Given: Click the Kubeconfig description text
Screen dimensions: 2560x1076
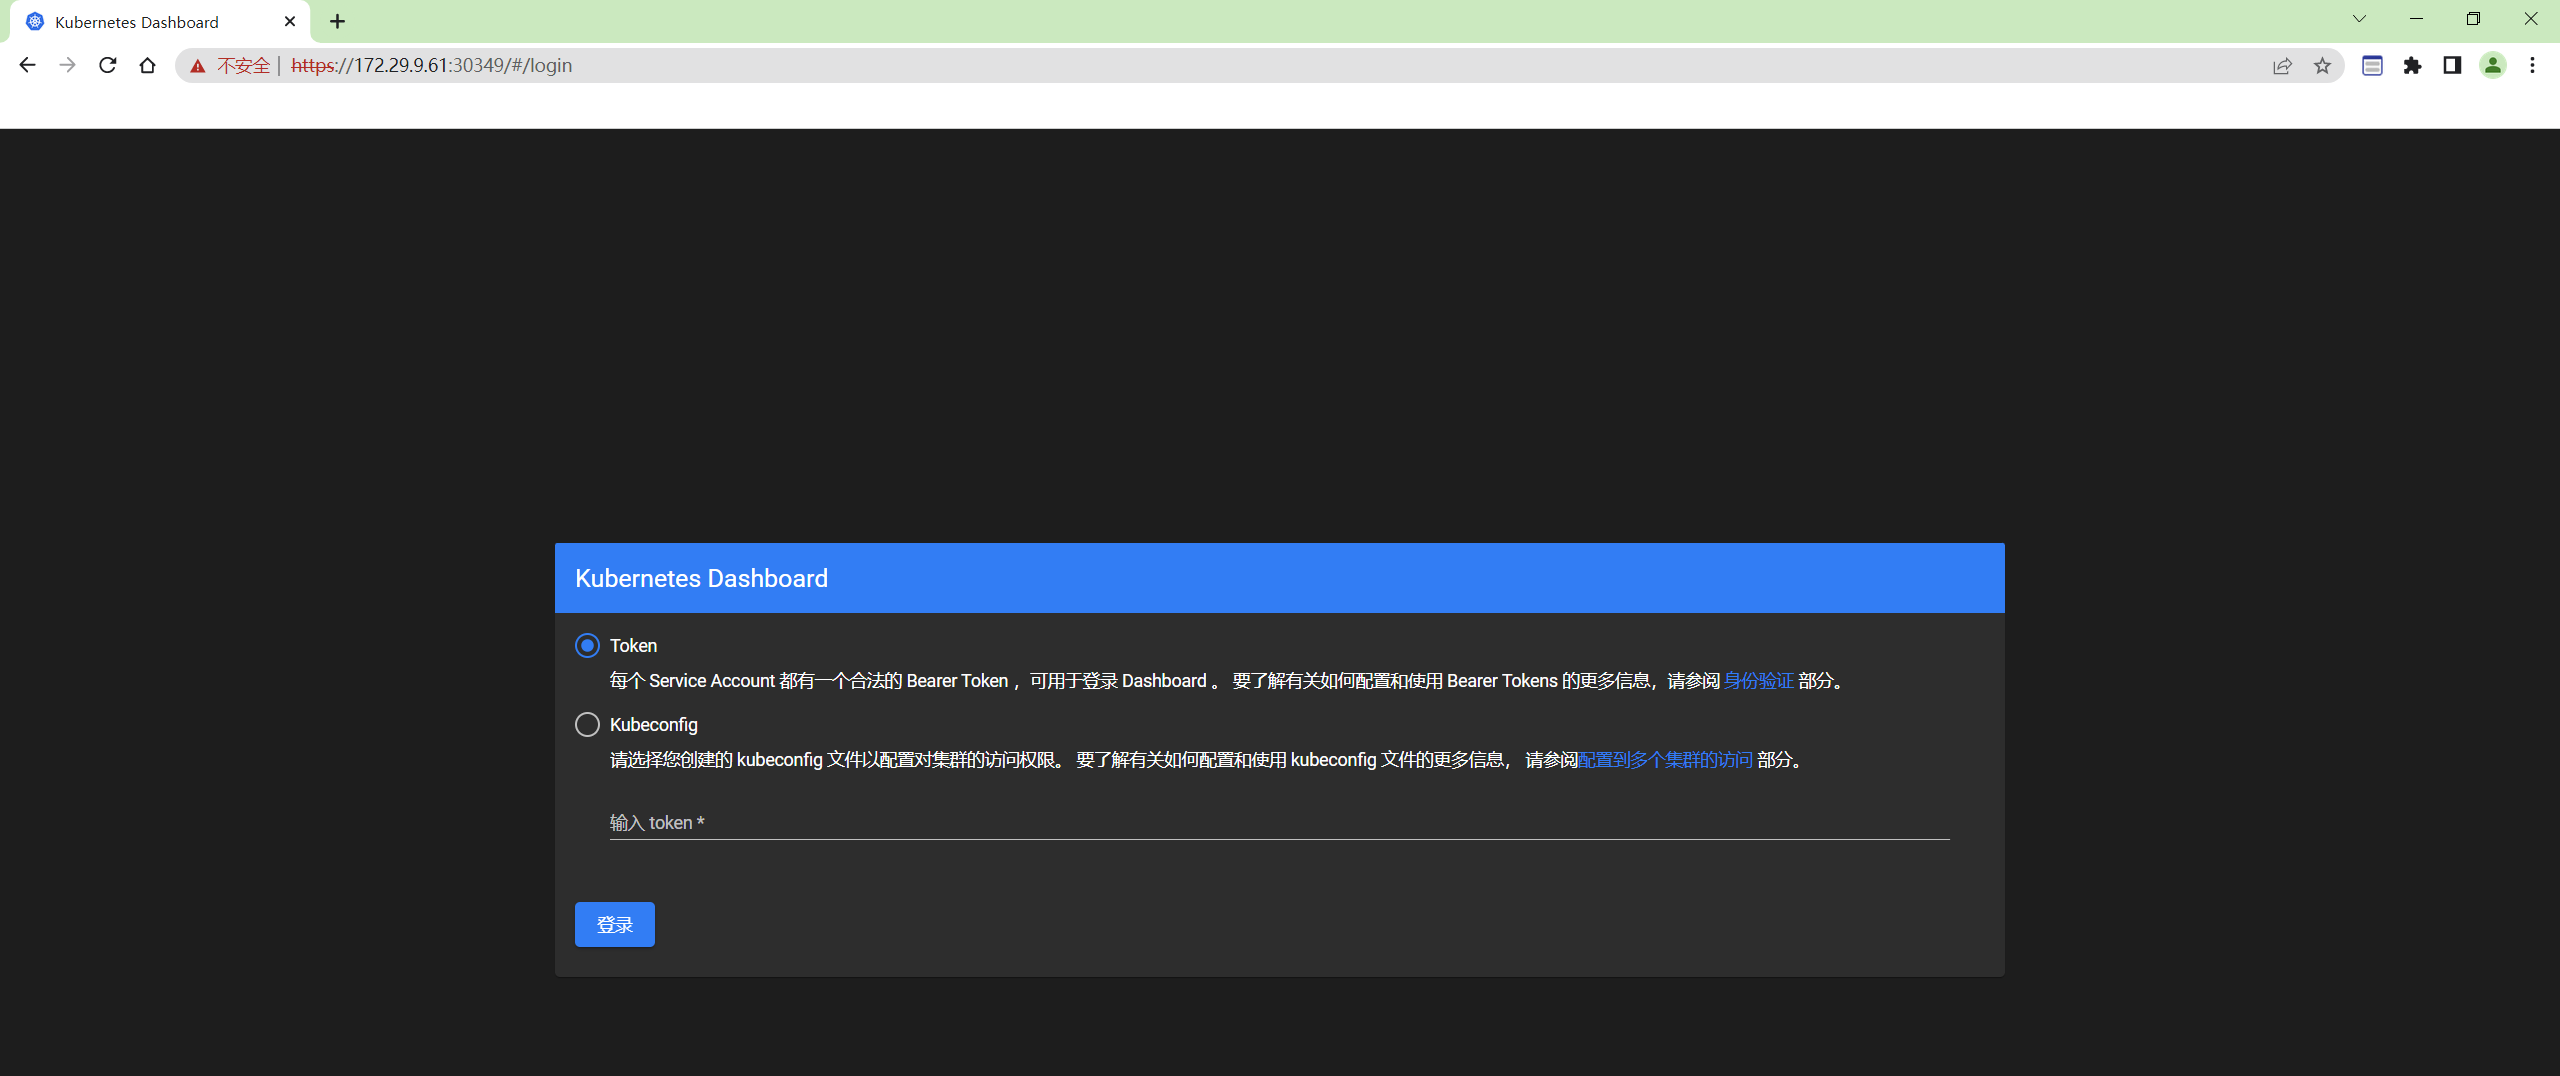Looking at the screenshot, I should (1208, 760).
